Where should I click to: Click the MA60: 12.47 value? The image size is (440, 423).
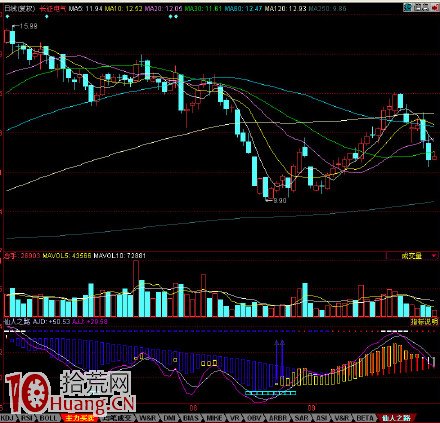click(243, 9)
